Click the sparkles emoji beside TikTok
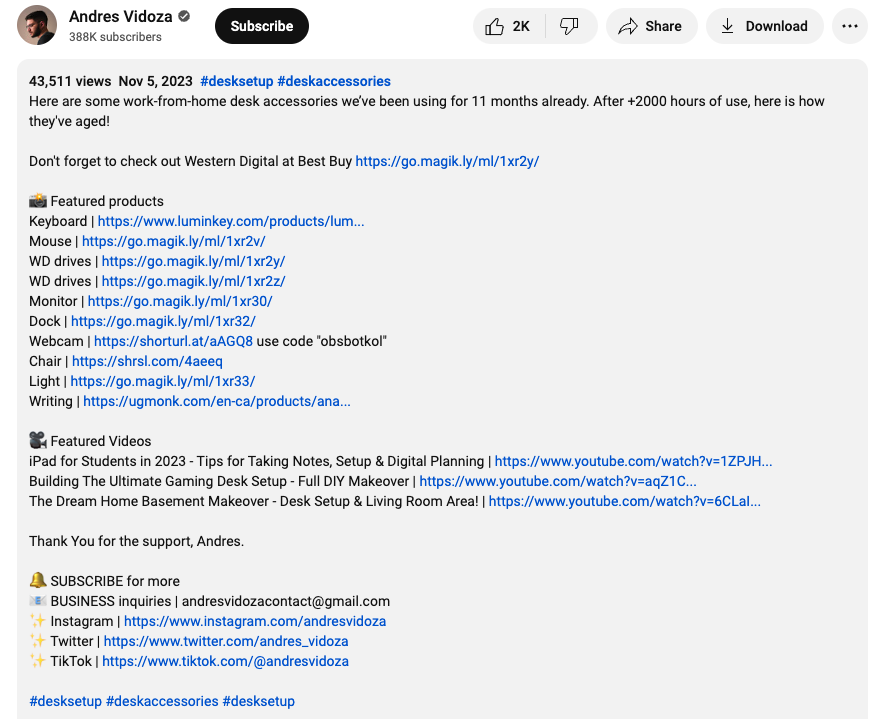The width and height of the screenshot is (885, 719). (x=38, y=661)
